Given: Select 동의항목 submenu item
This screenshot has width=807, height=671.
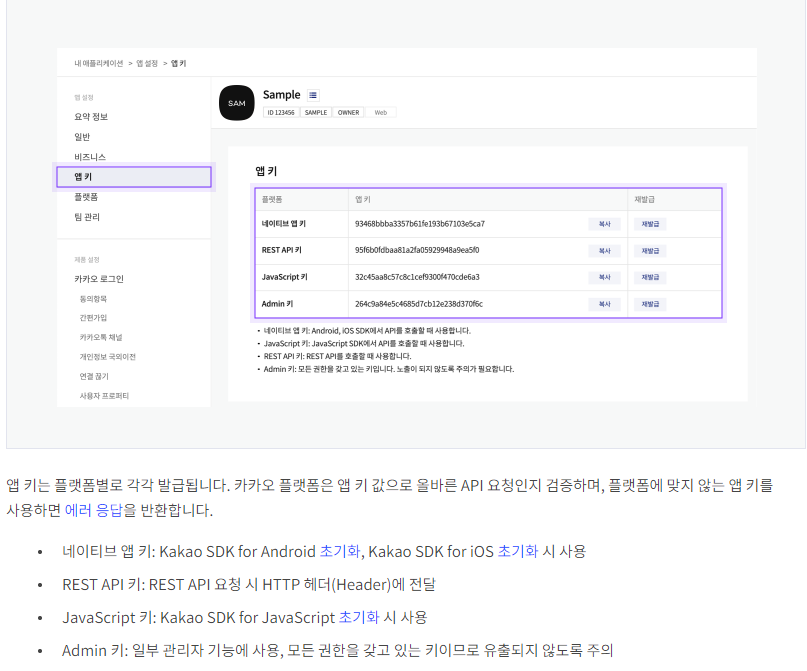Looking at the screenshot, I should point(93,299).
